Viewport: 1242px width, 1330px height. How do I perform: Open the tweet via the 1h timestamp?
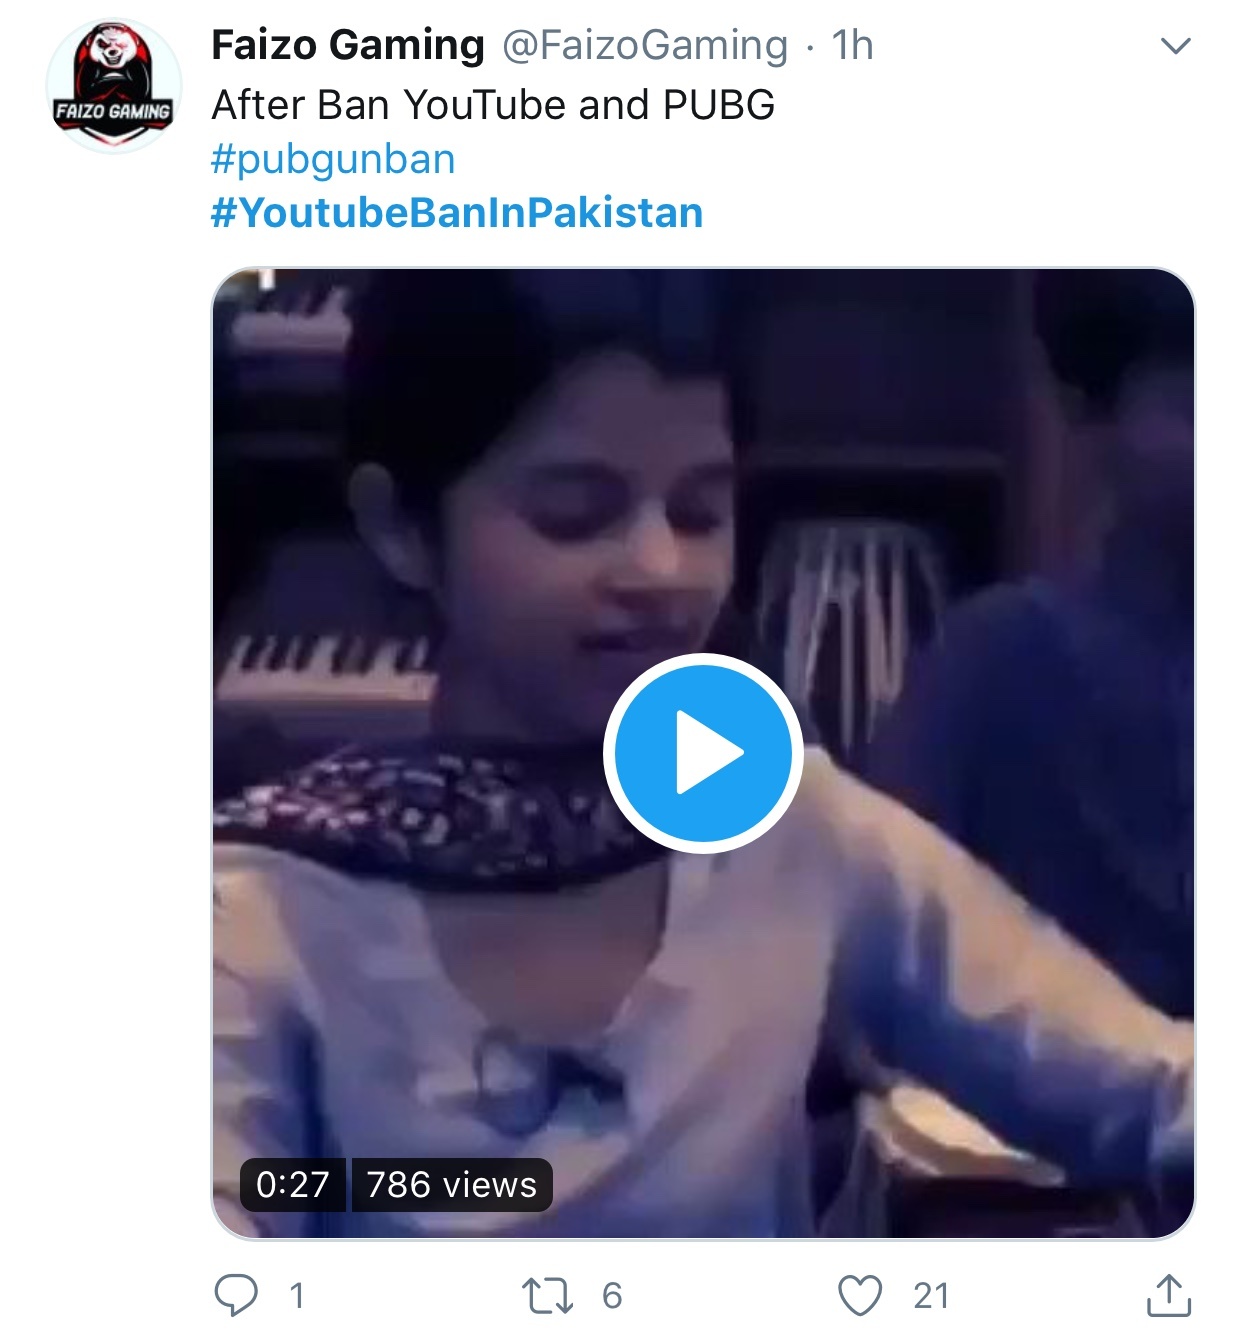point(853,46)
